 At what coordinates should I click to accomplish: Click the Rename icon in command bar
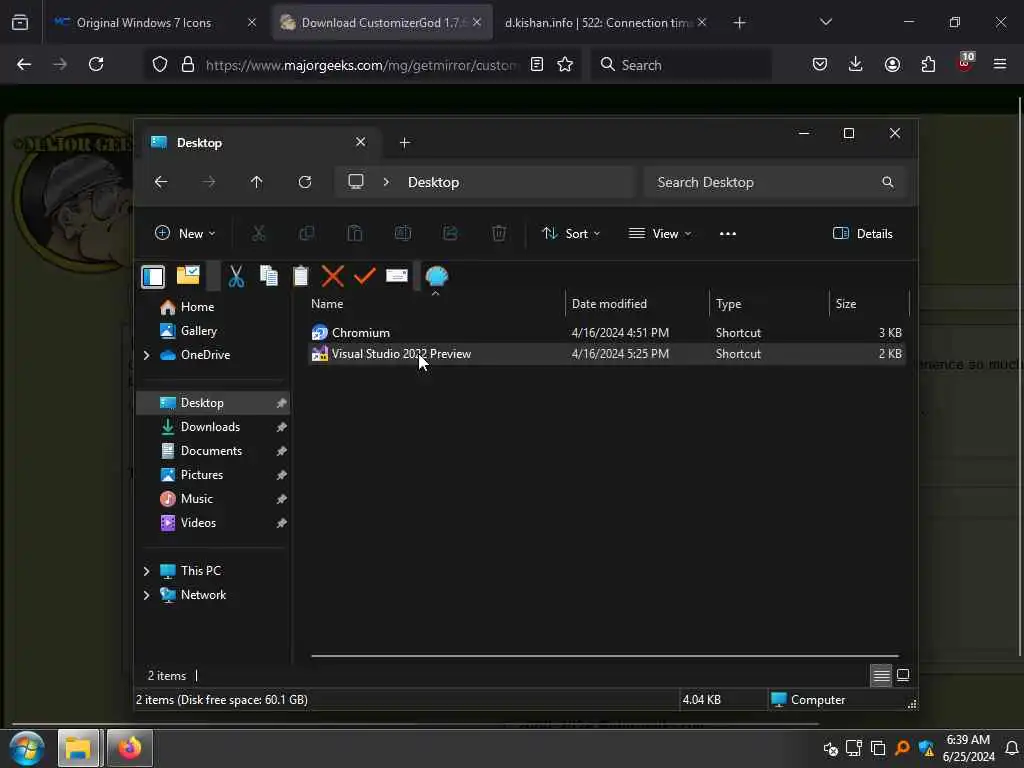coord(402,233)
